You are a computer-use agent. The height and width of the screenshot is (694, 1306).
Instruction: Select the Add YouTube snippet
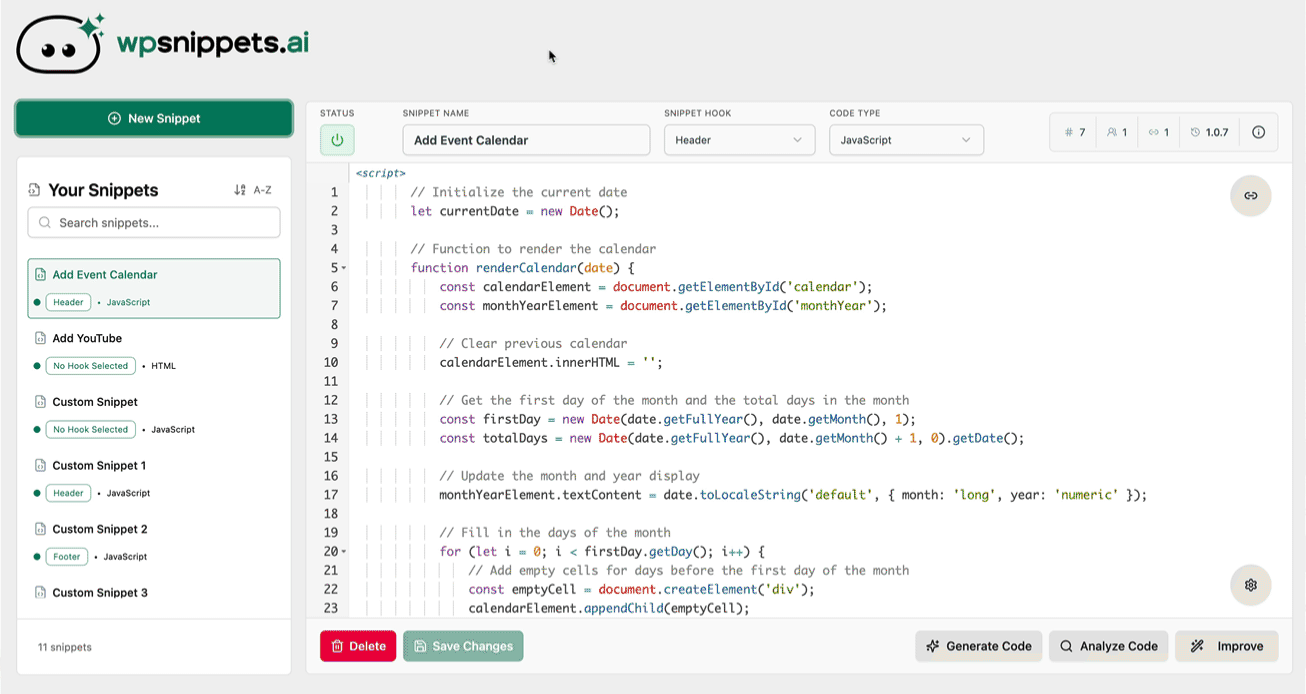(x=154, y=351)
